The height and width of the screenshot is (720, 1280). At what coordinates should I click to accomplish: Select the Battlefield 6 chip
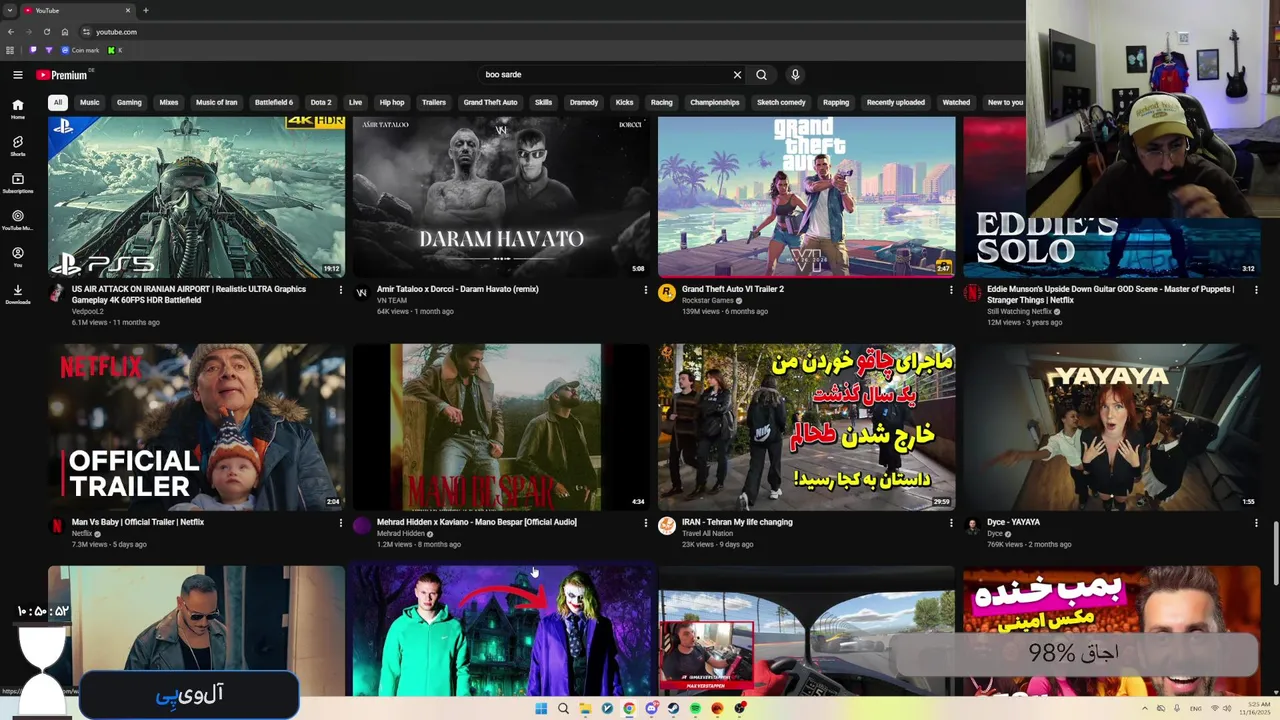[x=274, y=102]
